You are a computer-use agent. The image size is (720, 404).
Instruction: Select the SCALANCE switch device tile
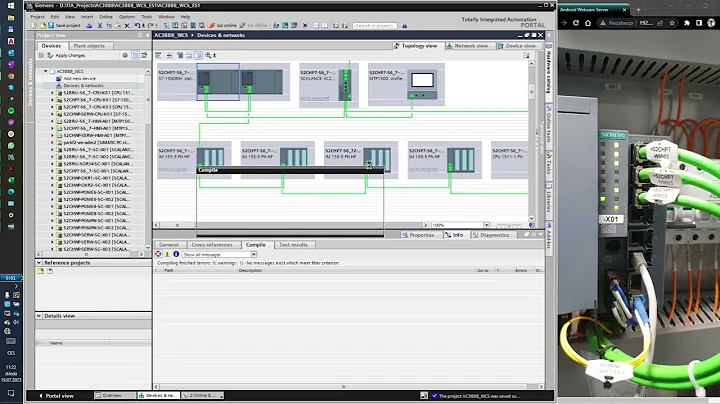(329, 85)
